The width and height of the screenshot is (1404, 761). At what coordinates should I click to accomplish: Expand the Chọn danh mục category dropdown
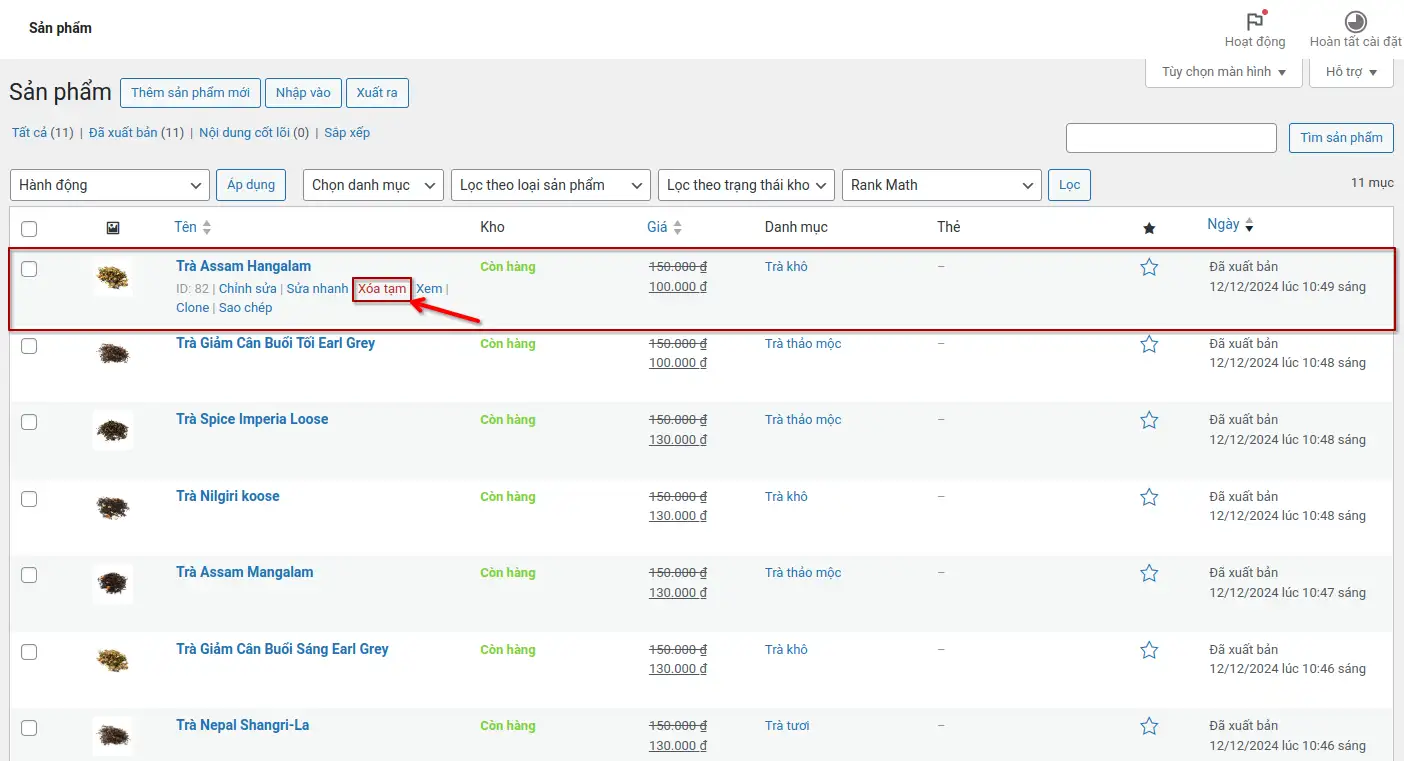[374, 185]
